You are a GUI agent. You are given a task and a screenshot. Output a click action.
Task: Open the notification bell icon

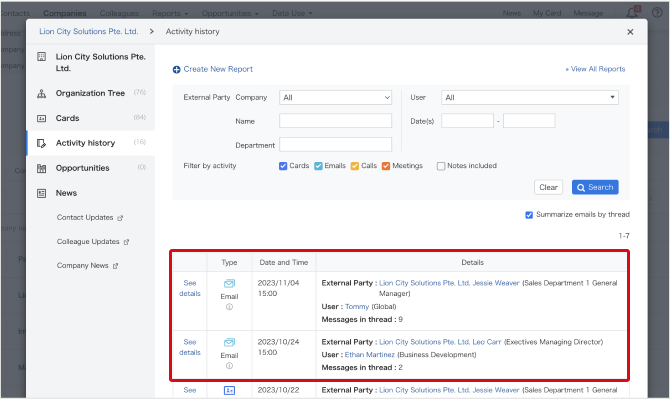click(x=633, y=12)
